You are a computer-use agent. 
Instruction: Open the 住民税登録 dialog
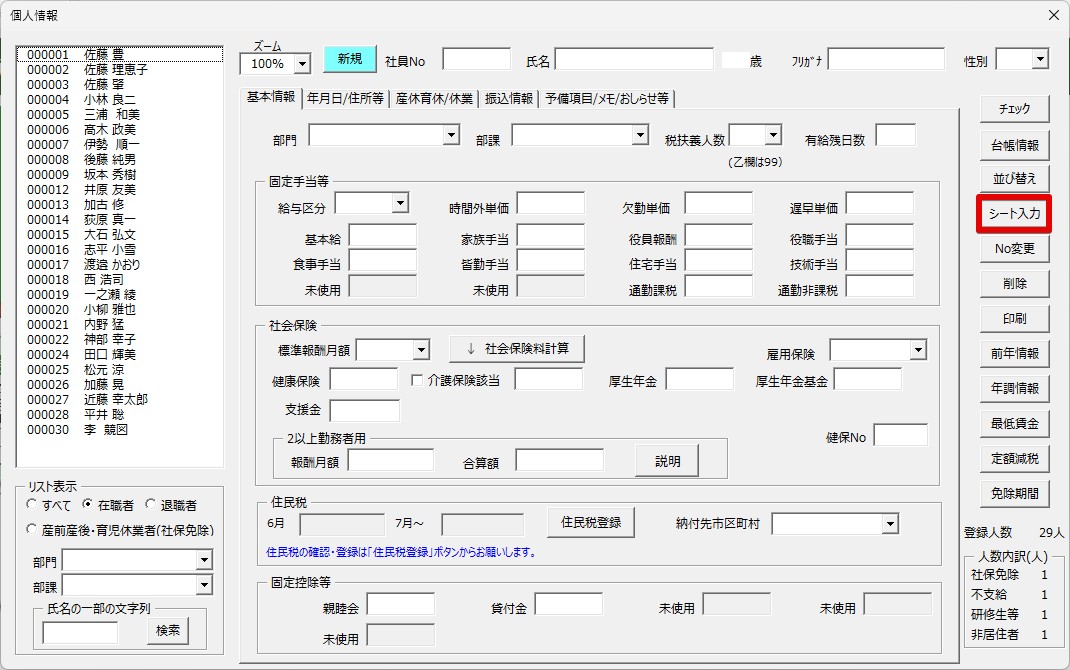click(x=591, y=523)
